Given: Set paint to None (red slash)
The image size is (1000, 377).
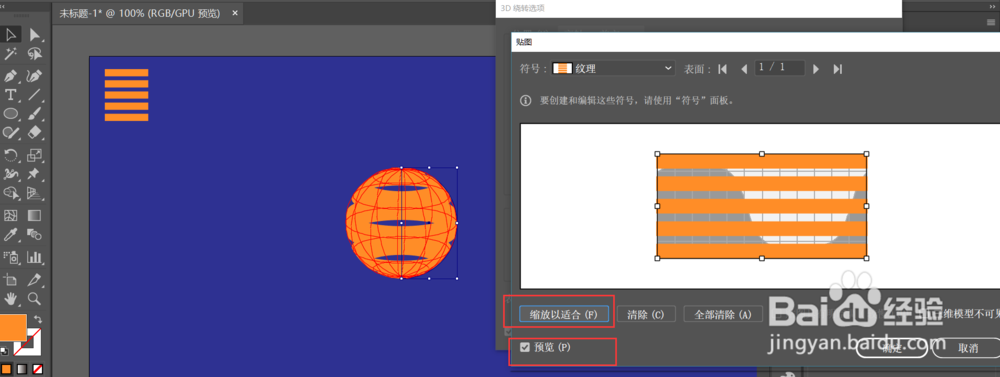Looking at the screenshot, I should coord(38,369).
